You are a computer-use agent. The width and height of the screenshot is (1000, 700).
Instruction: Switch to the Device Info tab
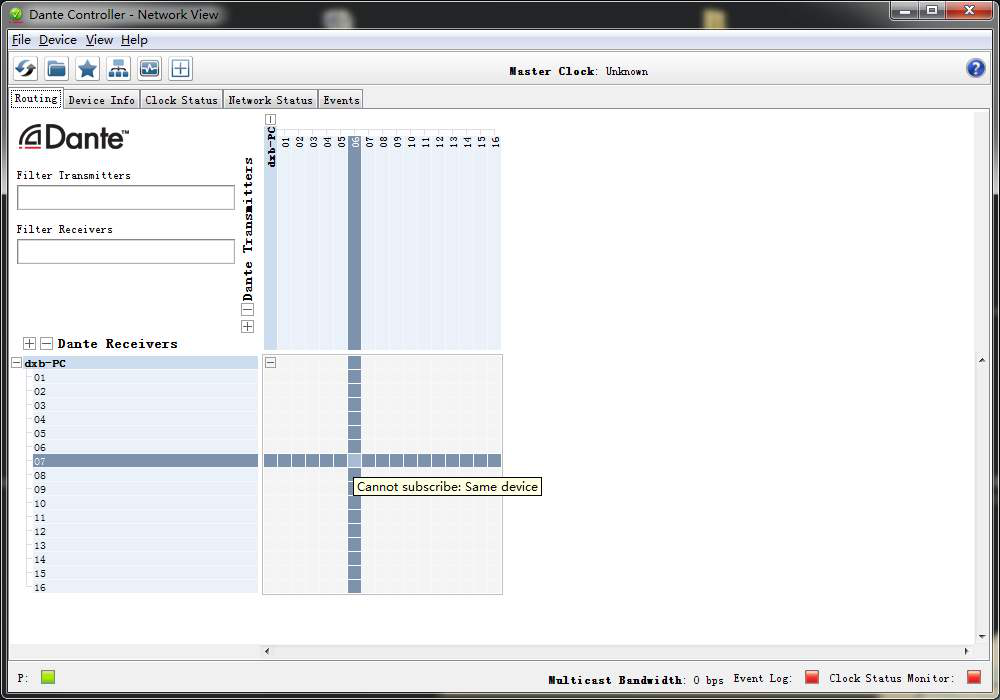point(101,100)
